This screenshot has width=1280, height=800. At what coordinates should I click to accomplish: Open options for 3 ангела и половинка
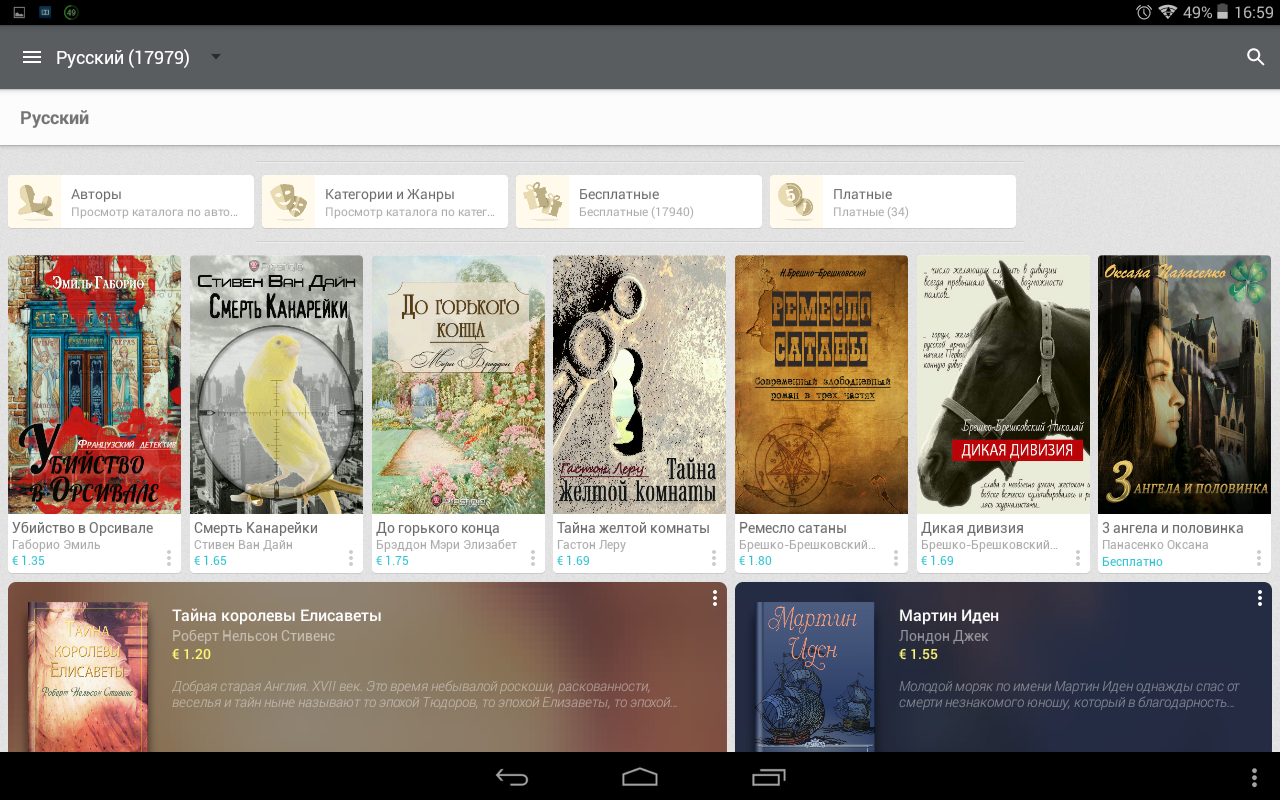[x=1259, y=558]
